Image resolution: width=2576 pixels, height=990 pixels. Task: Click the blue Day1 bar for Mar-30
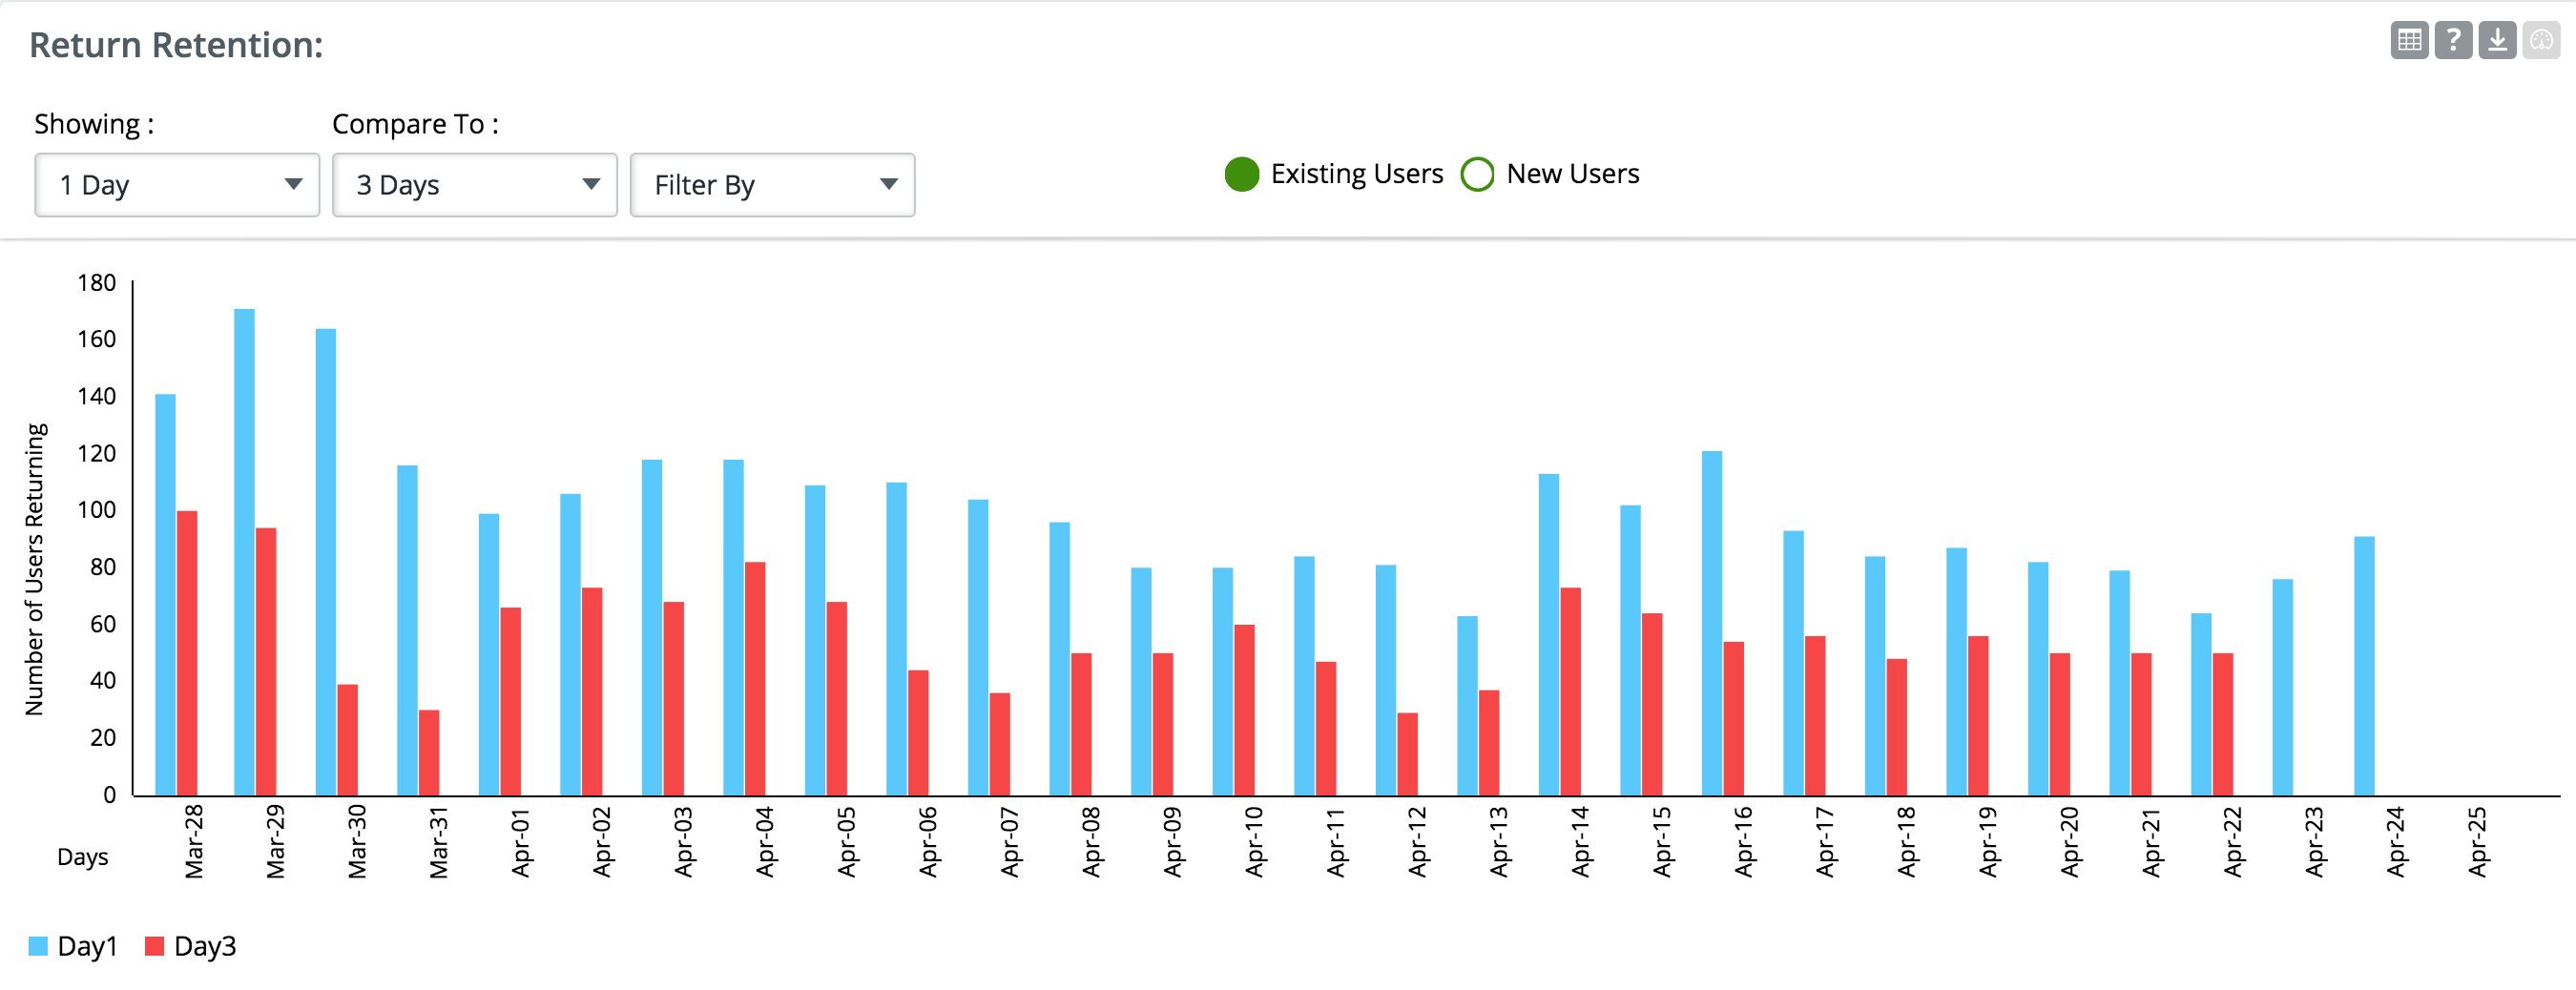pyautogui.click(x=326, y=563)
